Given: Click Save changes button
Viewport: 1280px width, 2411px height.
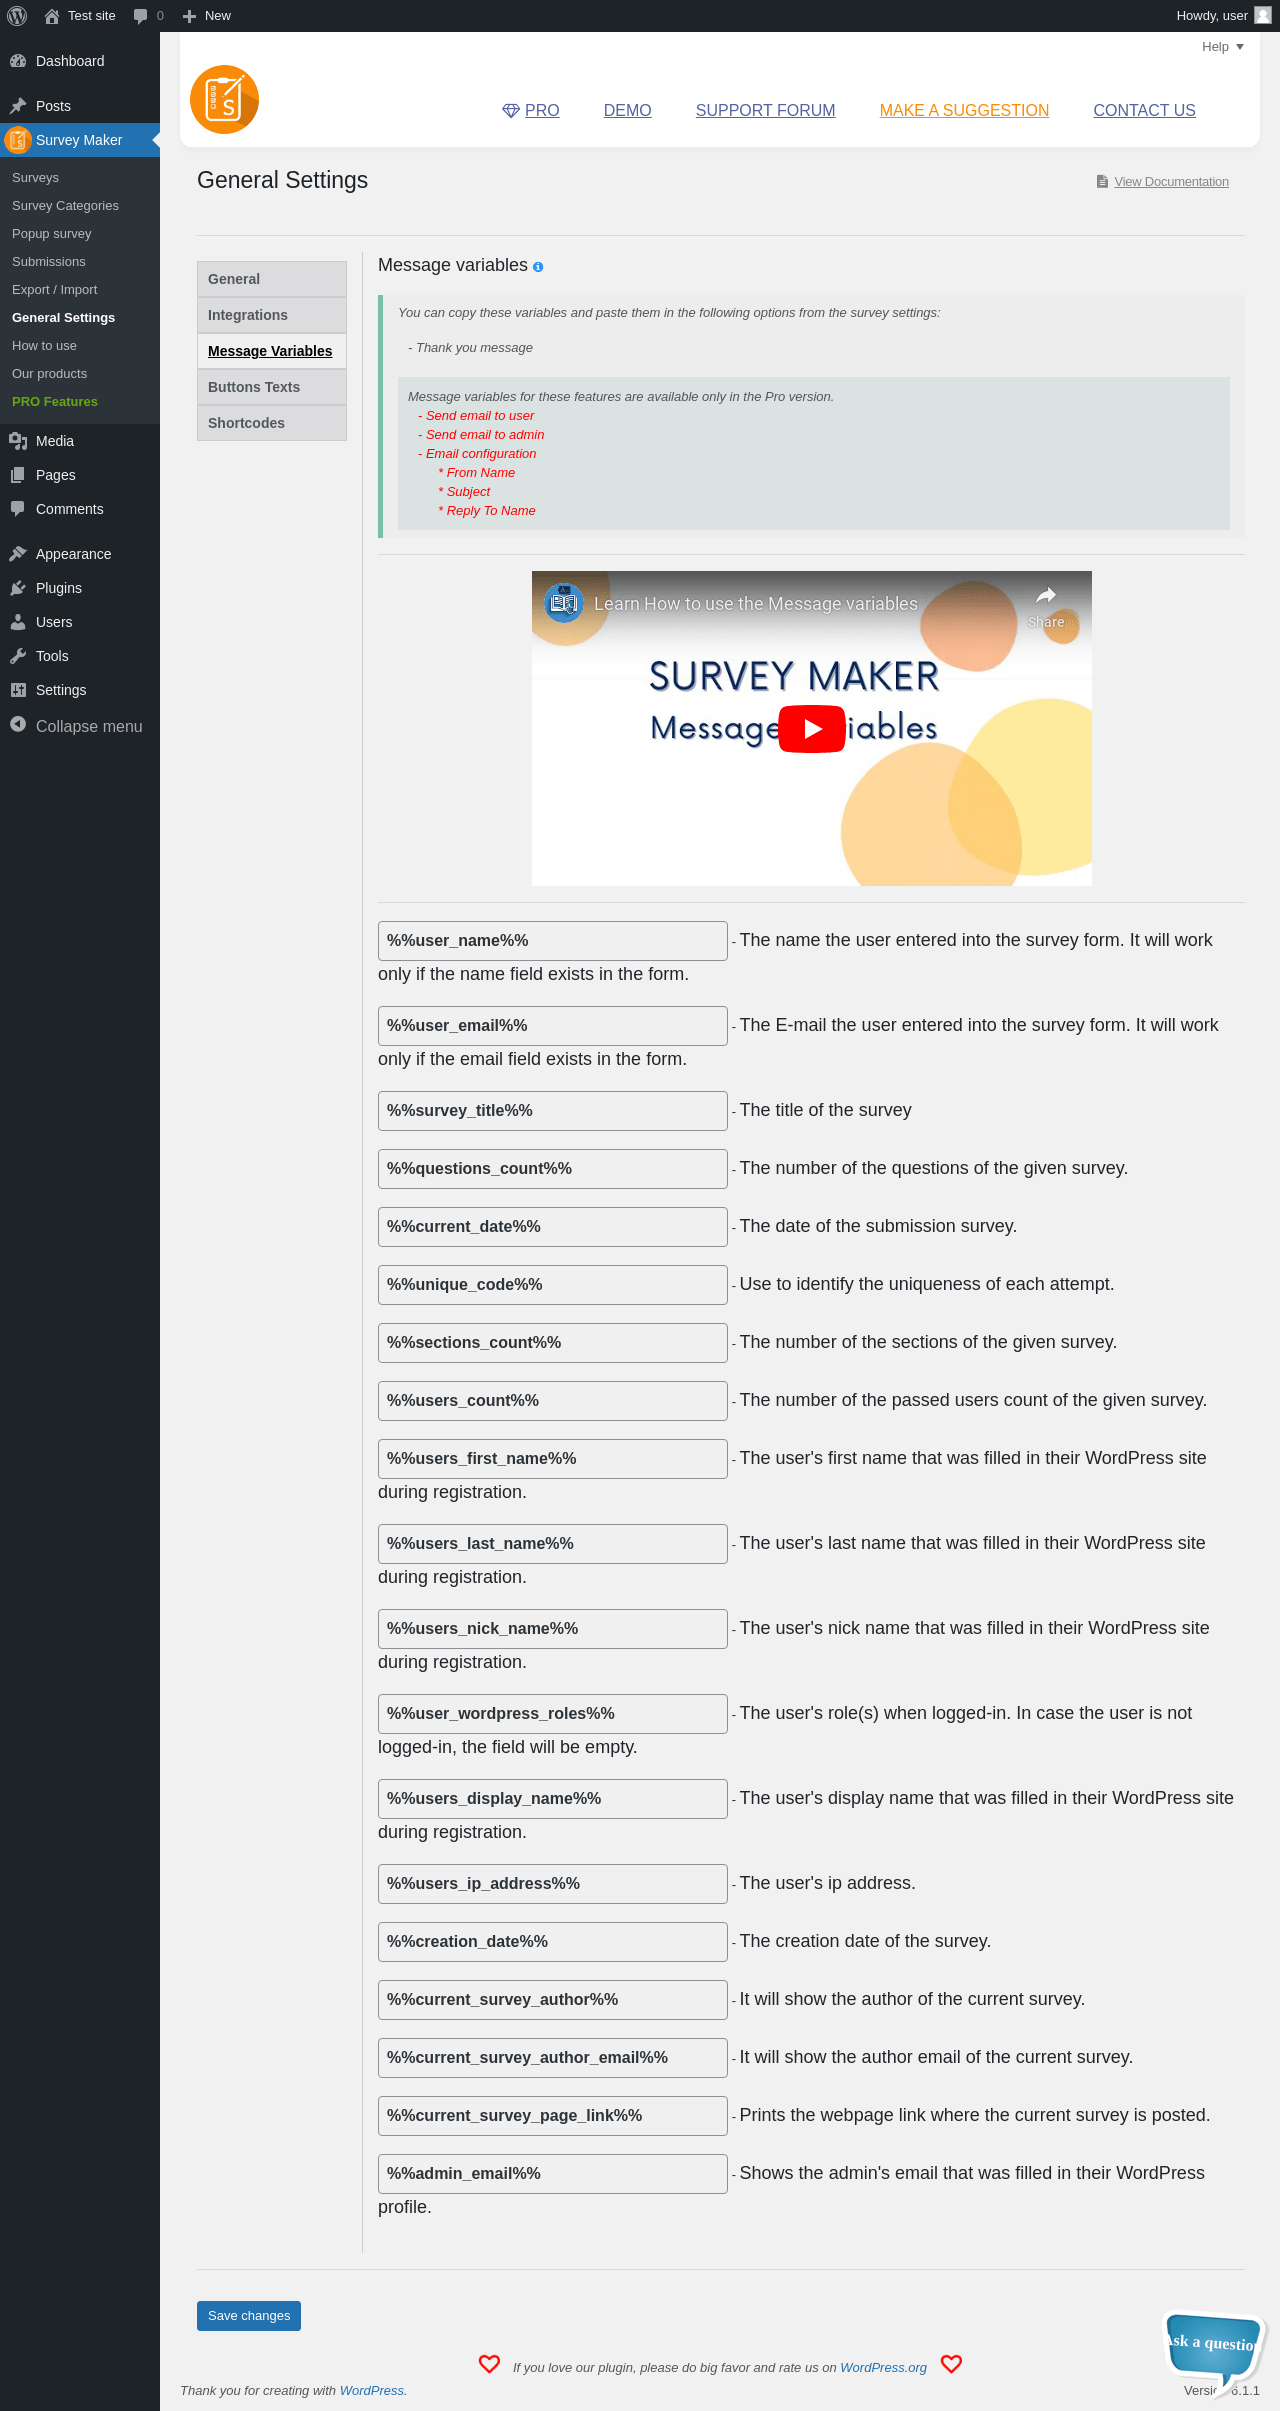Looking at the screenshot, I should point(249,2316).
